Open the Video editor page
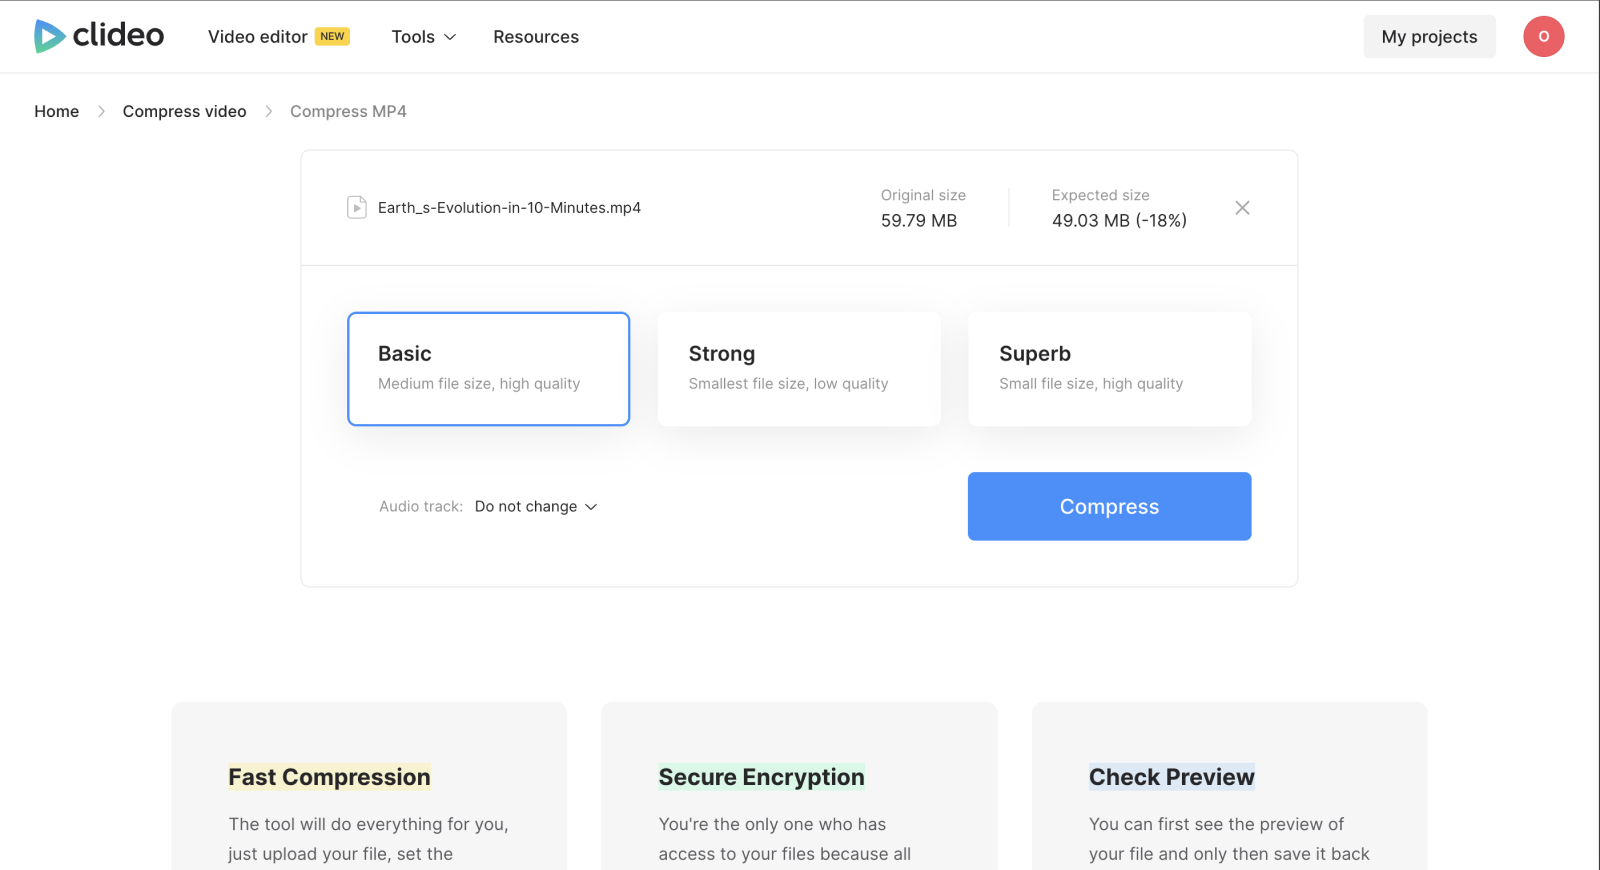The image size is (1600, 870). tap(257, 37)
